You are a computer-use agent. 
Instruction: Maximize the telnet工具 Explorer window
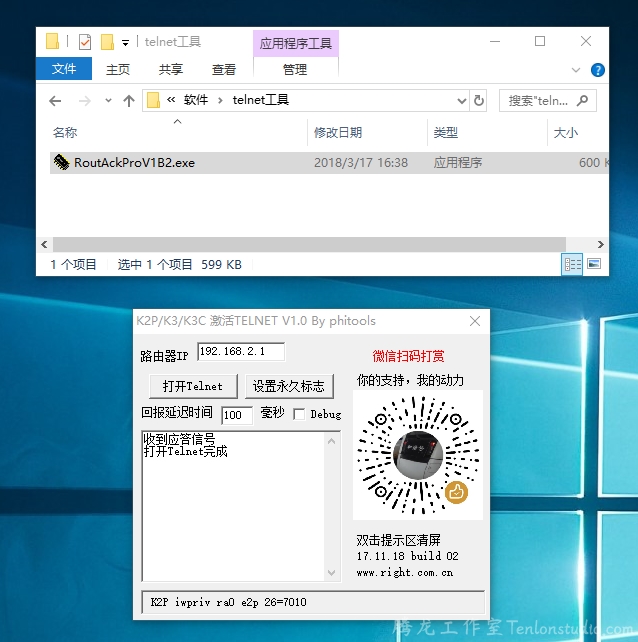[540, 41]
